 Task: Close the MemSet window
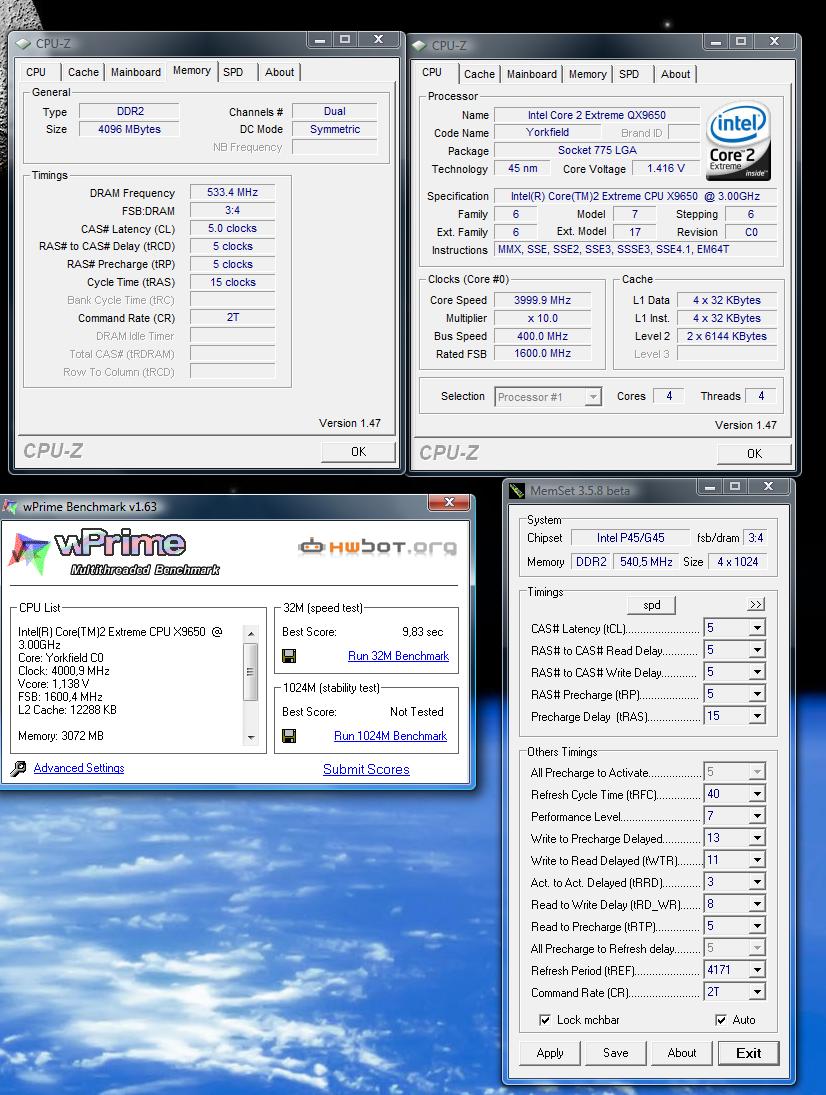(x=768, y=486)
